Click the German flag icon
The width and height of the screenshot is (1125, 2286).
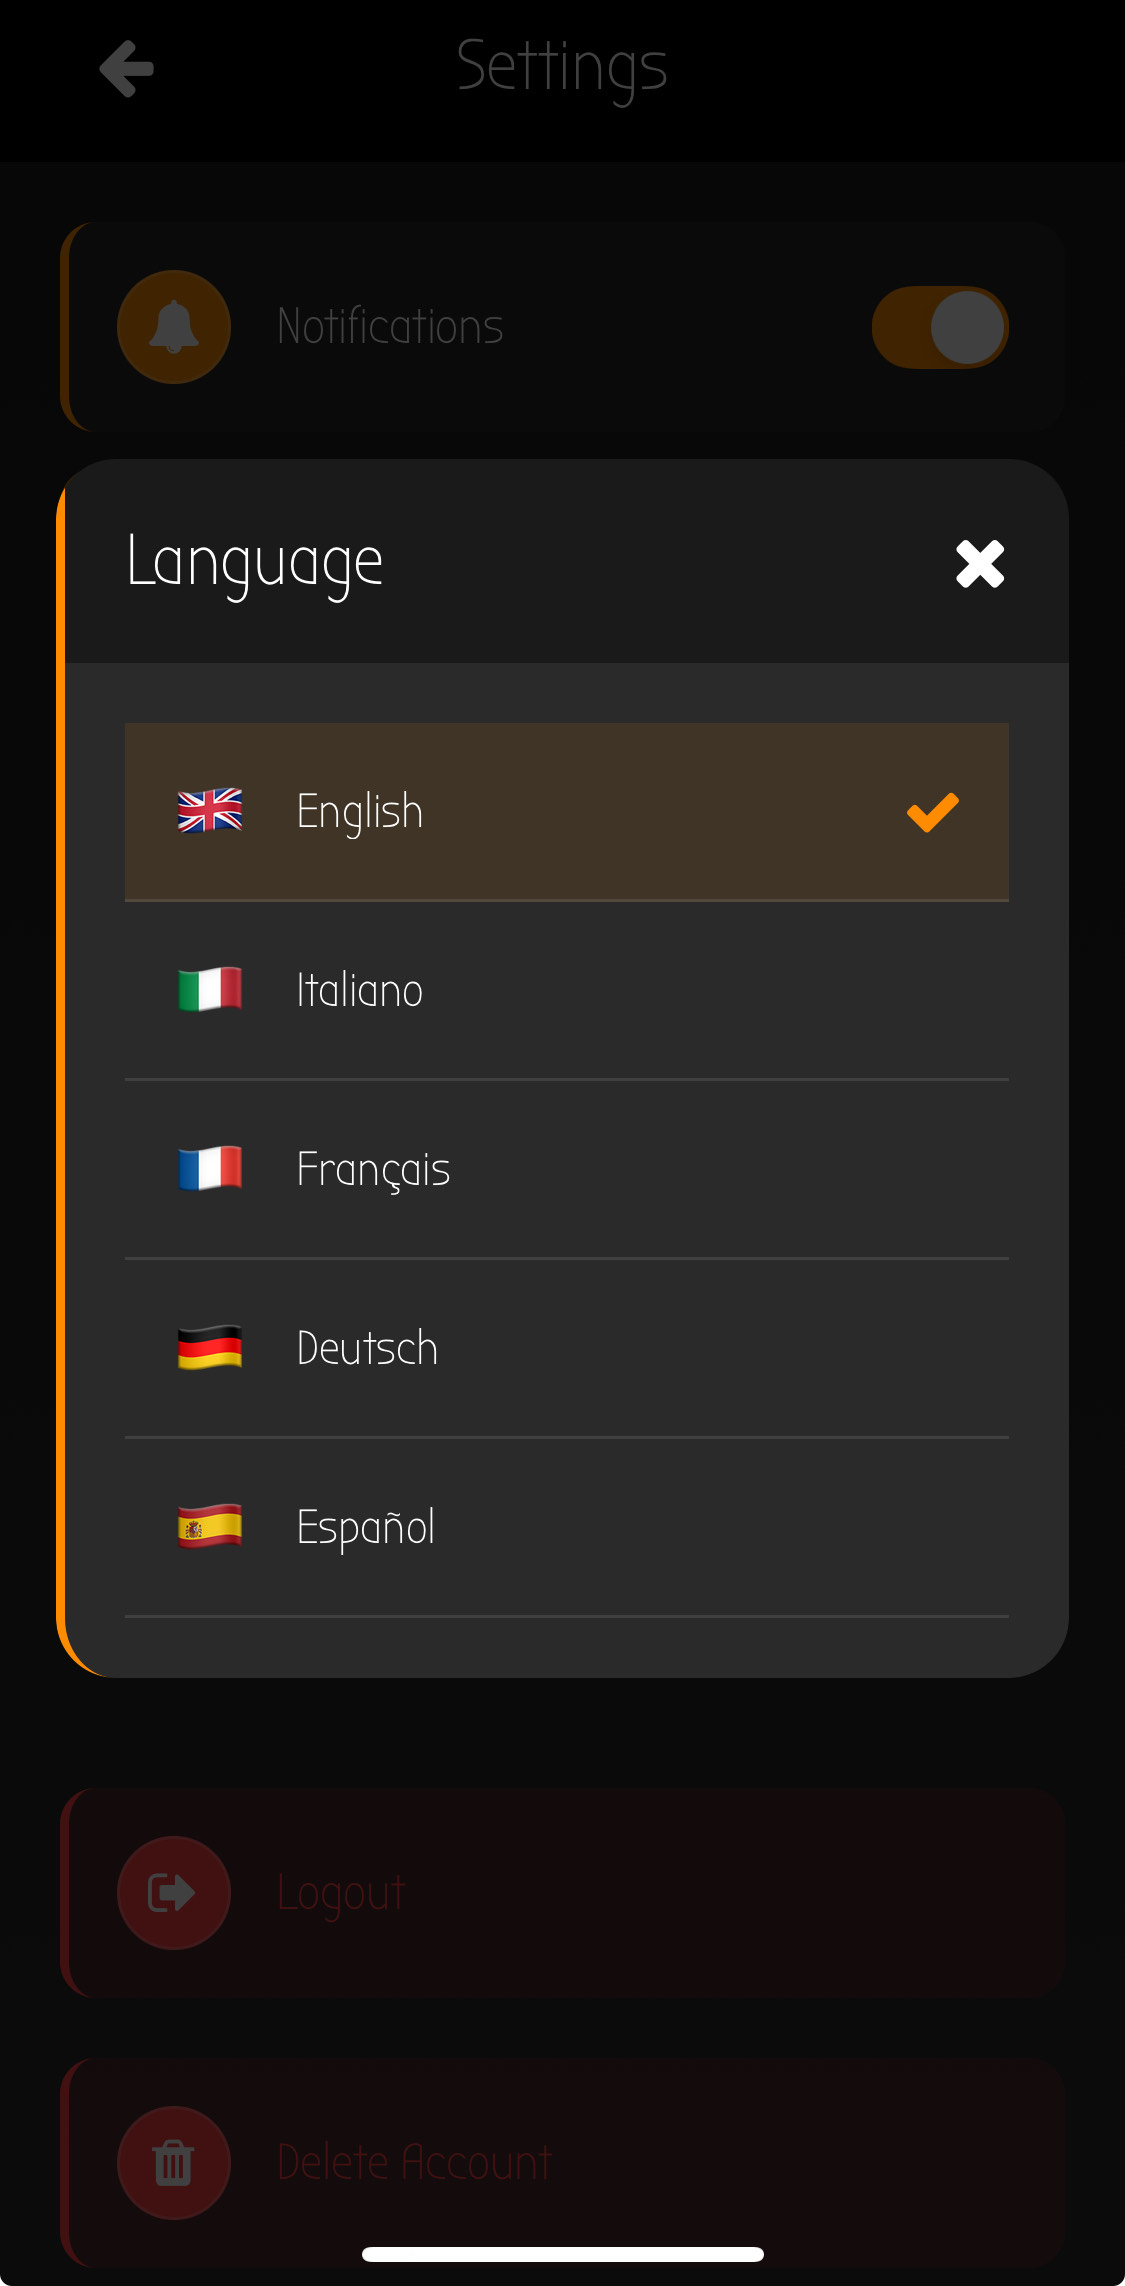tap(210, 1346)
